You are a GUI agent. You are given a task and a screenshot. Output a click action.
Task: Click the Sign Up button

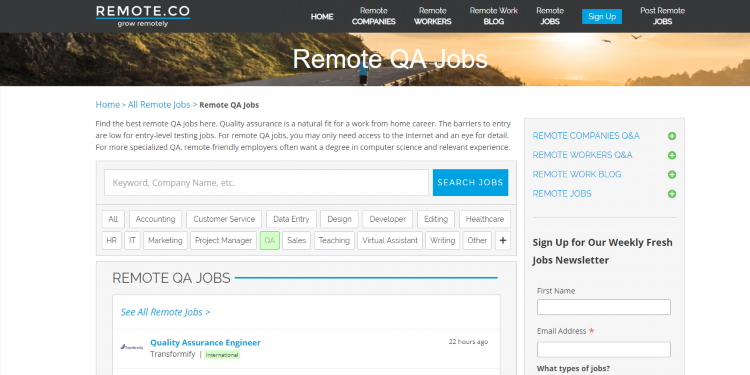[x=602, y=16]
